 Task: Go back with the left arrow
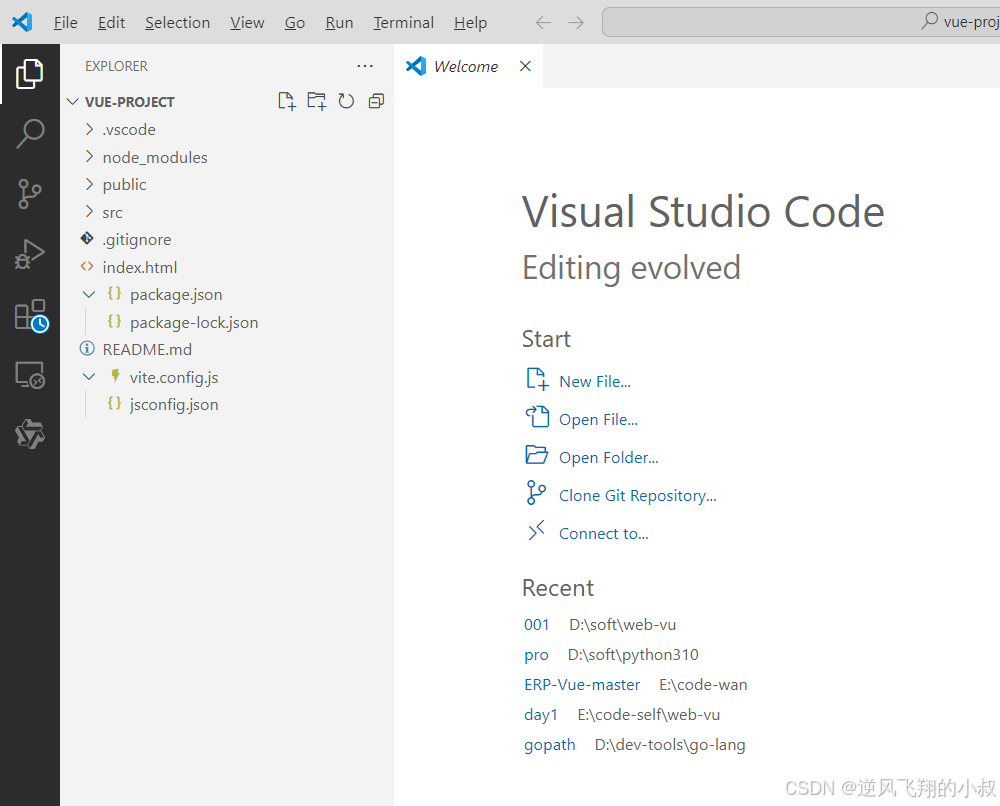[x=543, y=23]
